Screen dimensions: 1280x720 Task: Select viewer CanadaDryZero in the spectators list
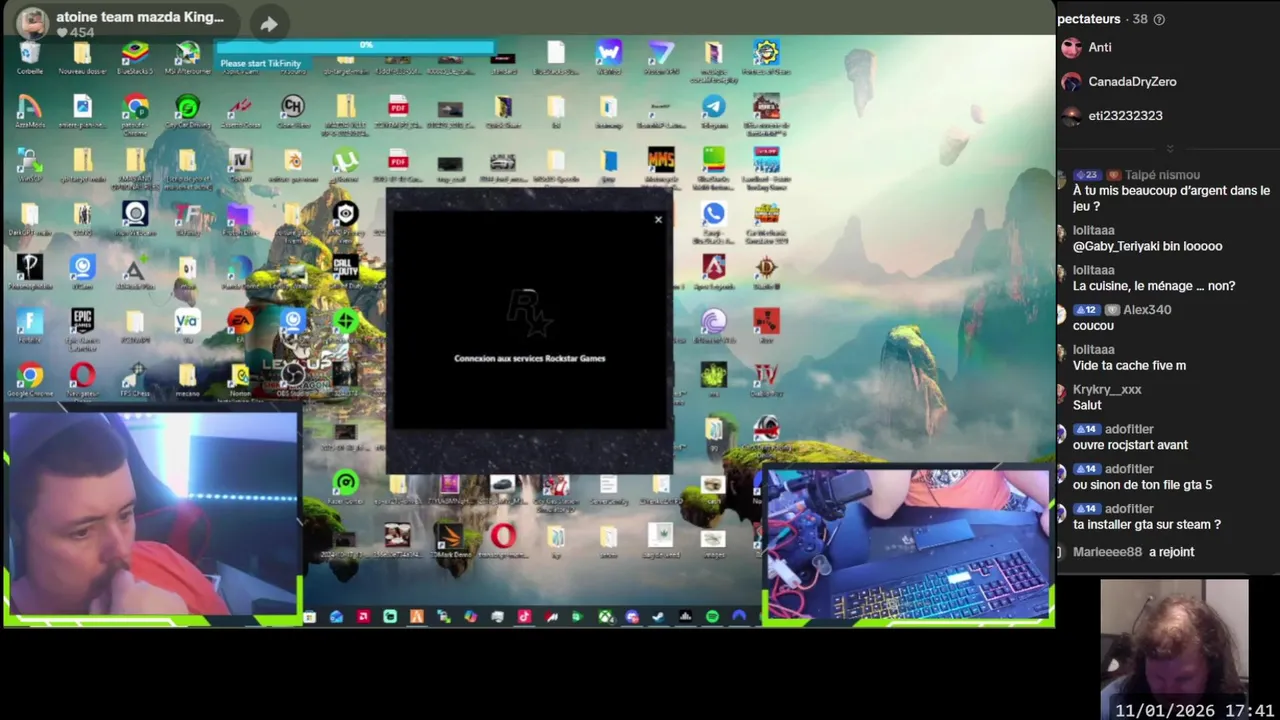1119,81
